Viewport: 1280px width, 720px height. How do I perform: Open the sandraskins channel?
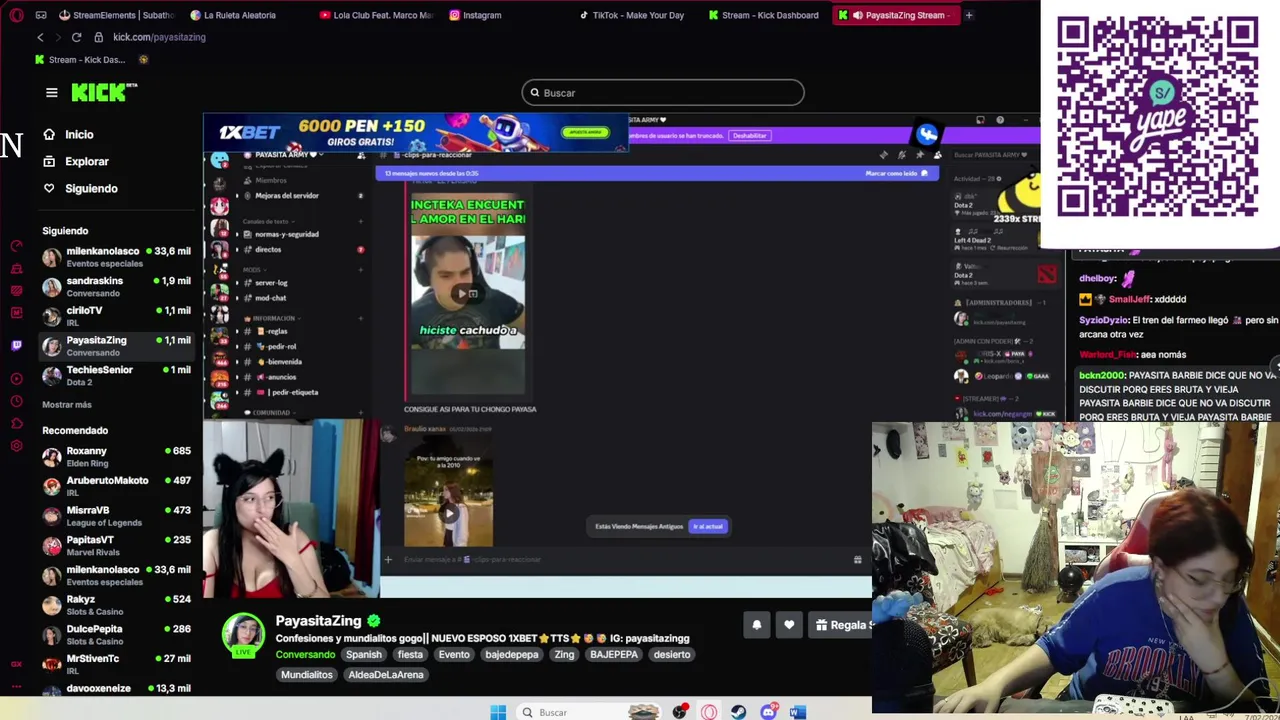coord(116,287)
